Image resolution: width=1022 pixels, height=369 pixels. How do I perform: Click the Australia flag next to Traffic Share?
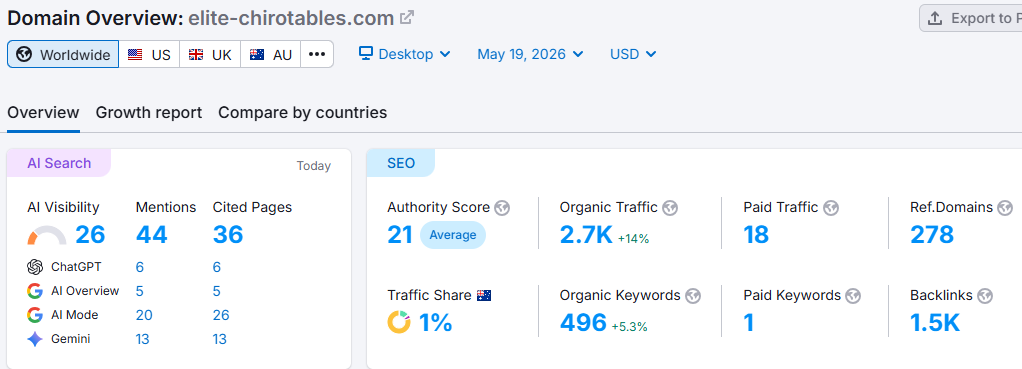pos(484,295)
